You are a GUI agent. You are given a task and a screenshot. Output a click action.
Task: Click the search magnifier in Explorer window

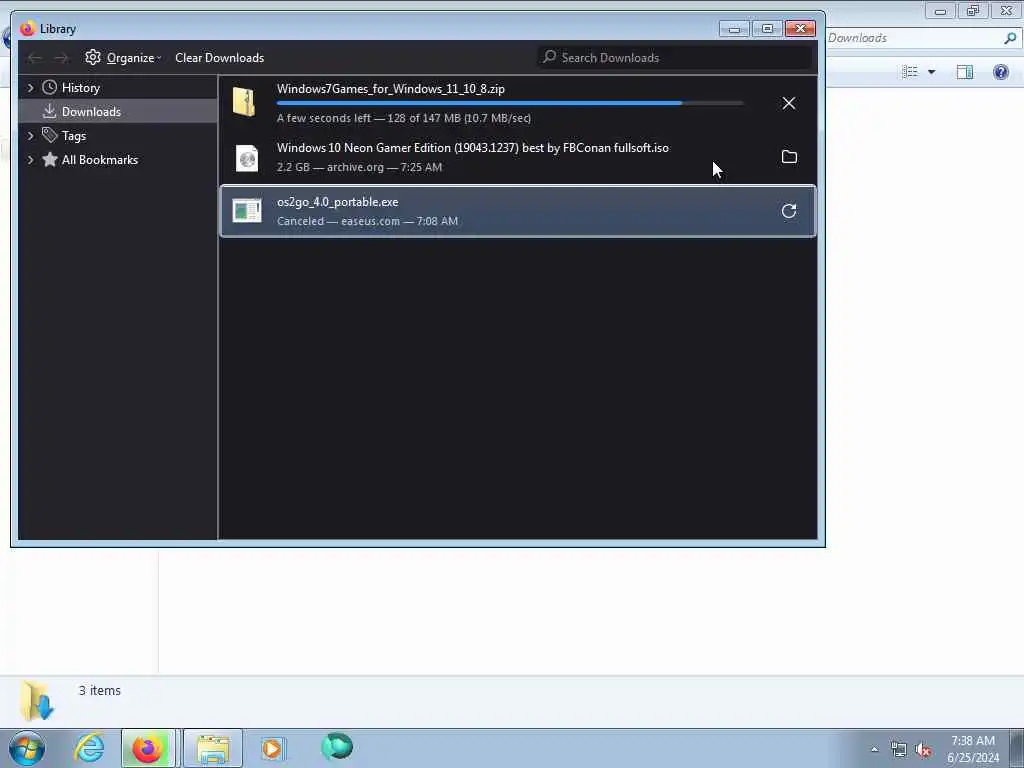(x=1010, y=38)
